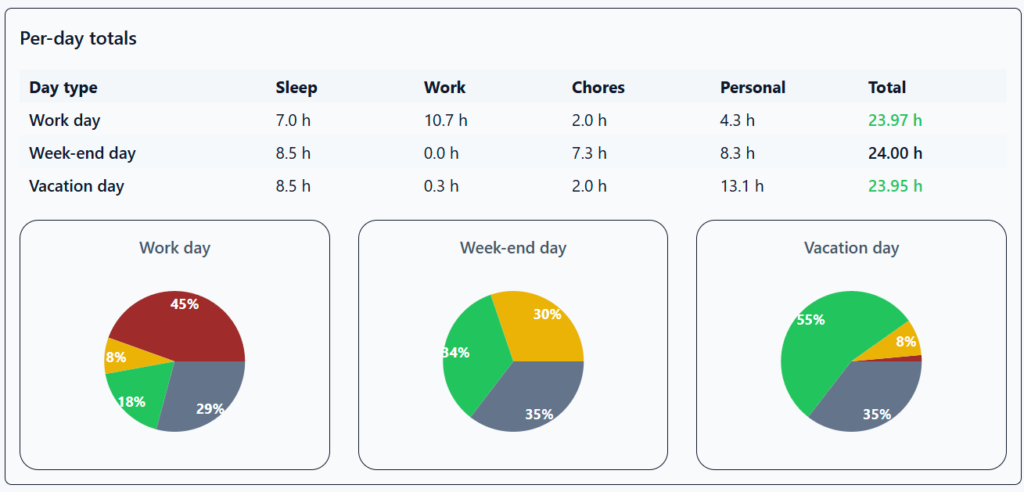Click the "Sleep" column header
Viewport: 1024px width, 492px height.
click(x=296, y=87)
